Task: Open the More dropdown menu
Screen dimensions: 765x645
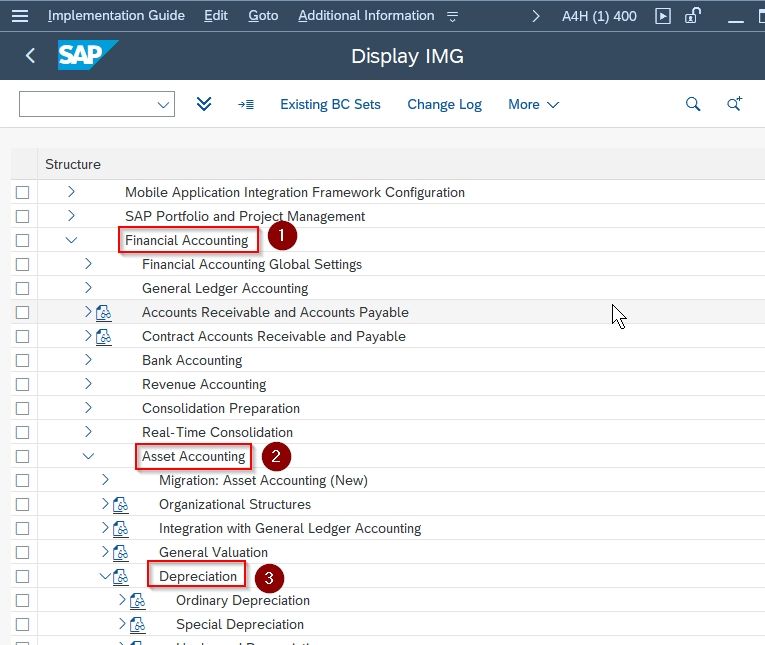Action: [x=533, y=104]
